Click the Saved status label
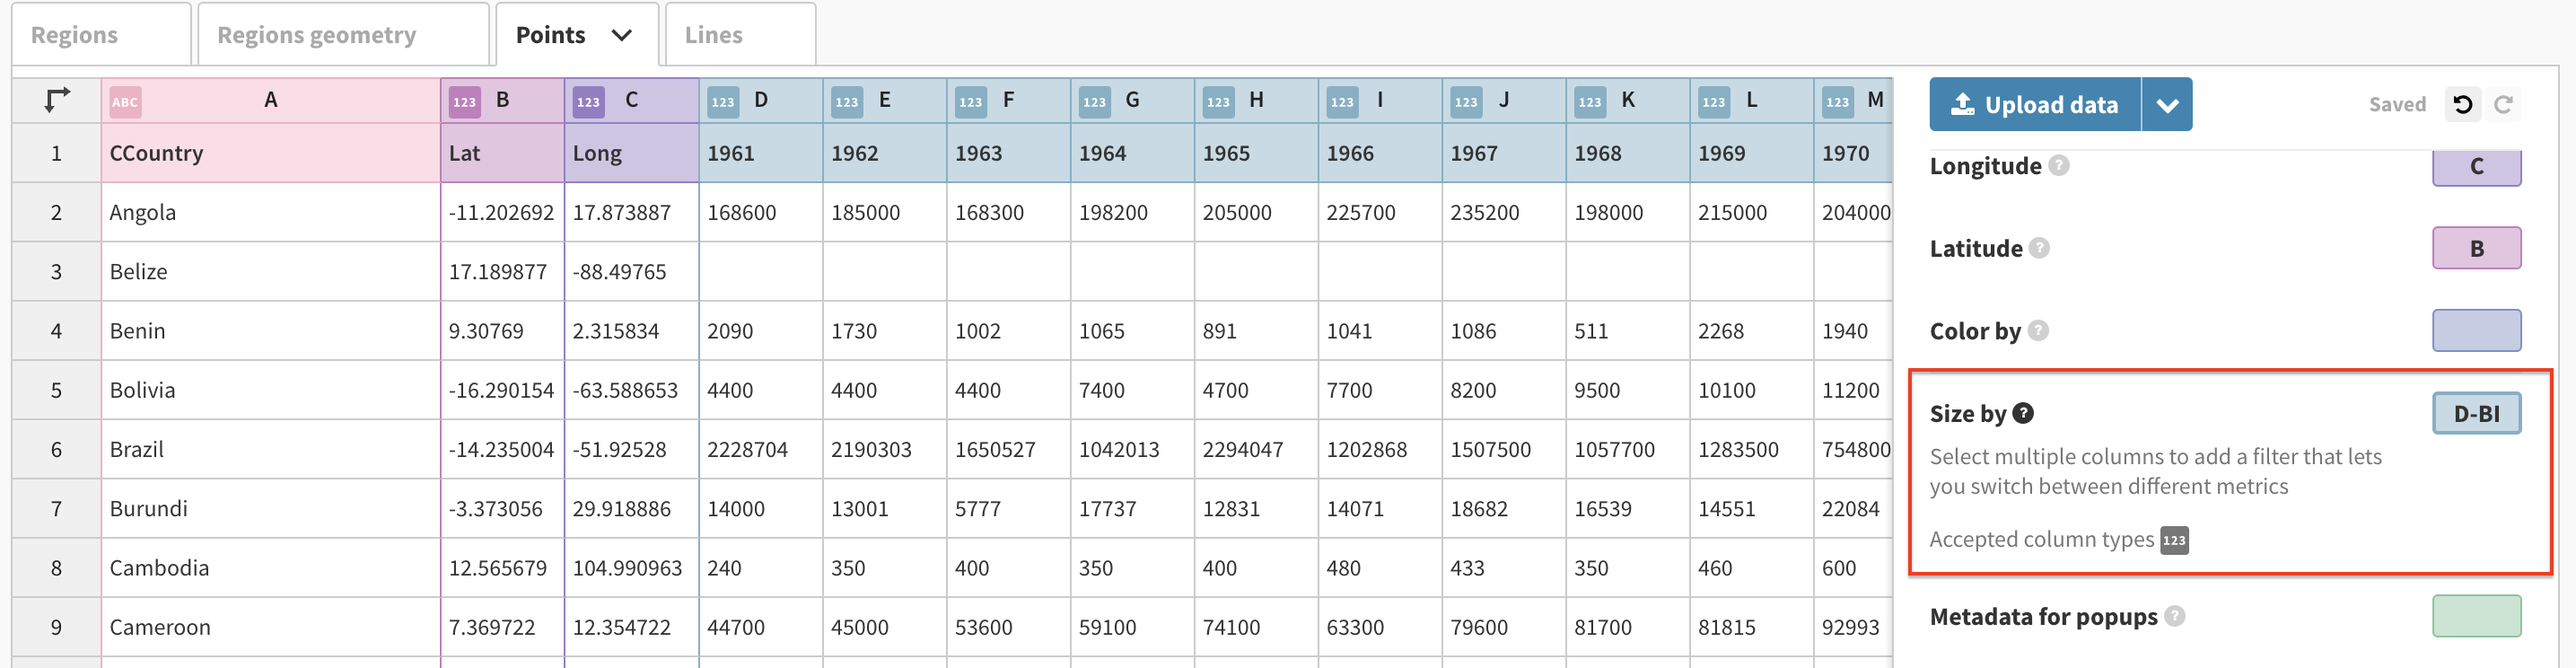The width and height of the screenshot is (2576, 668). [2397, 104]
